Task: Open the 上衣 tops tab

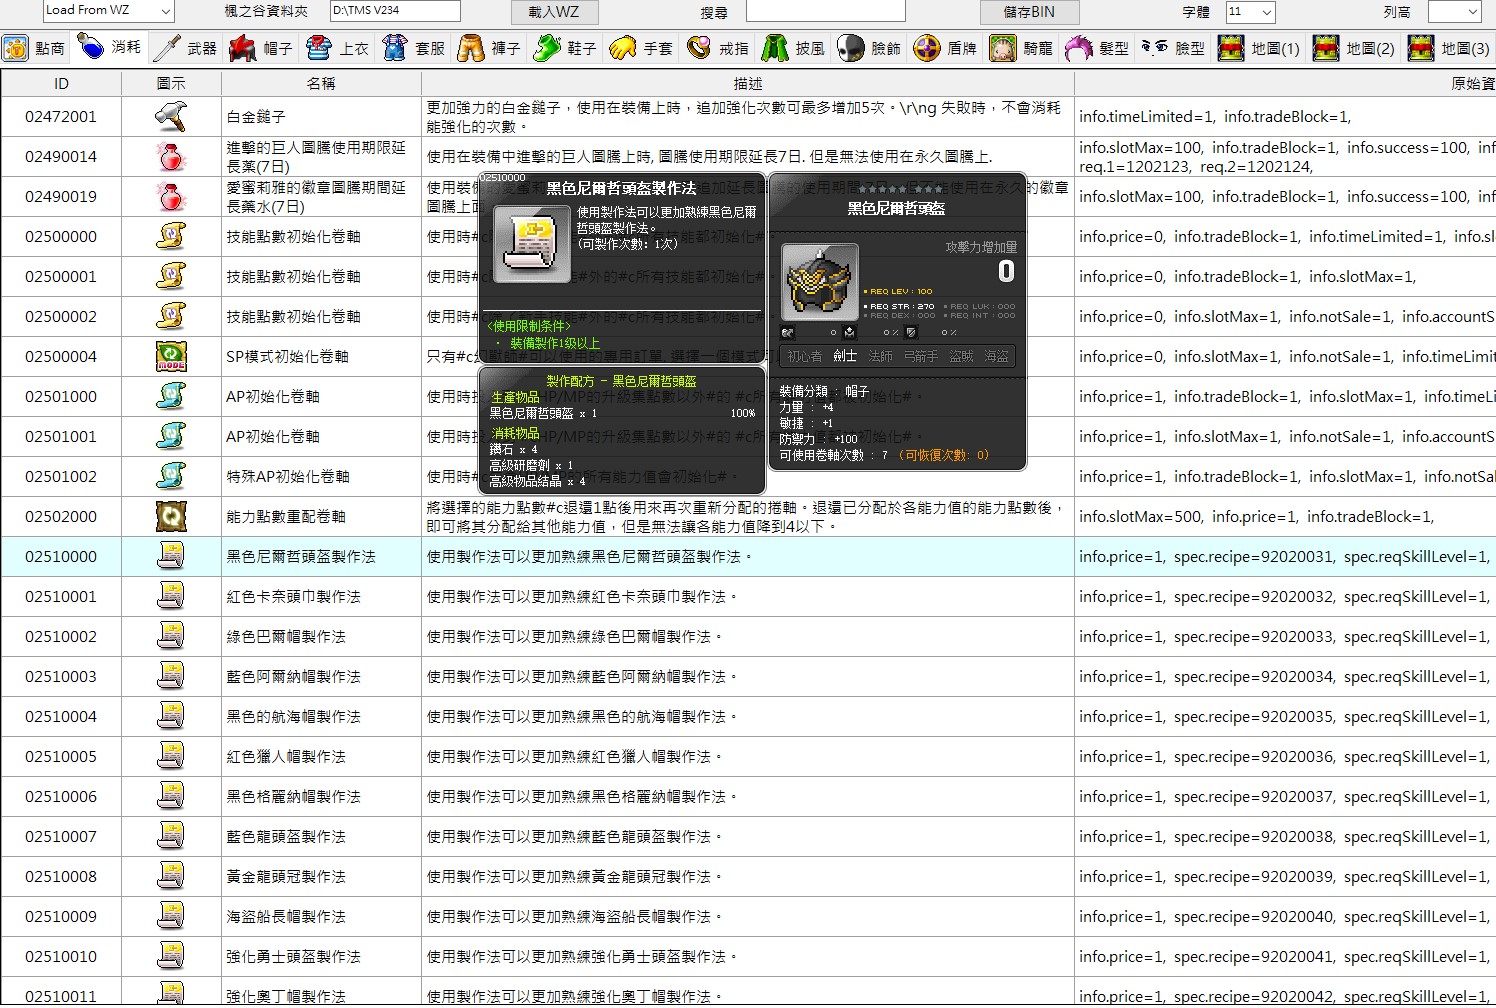Action: point(337,48)
